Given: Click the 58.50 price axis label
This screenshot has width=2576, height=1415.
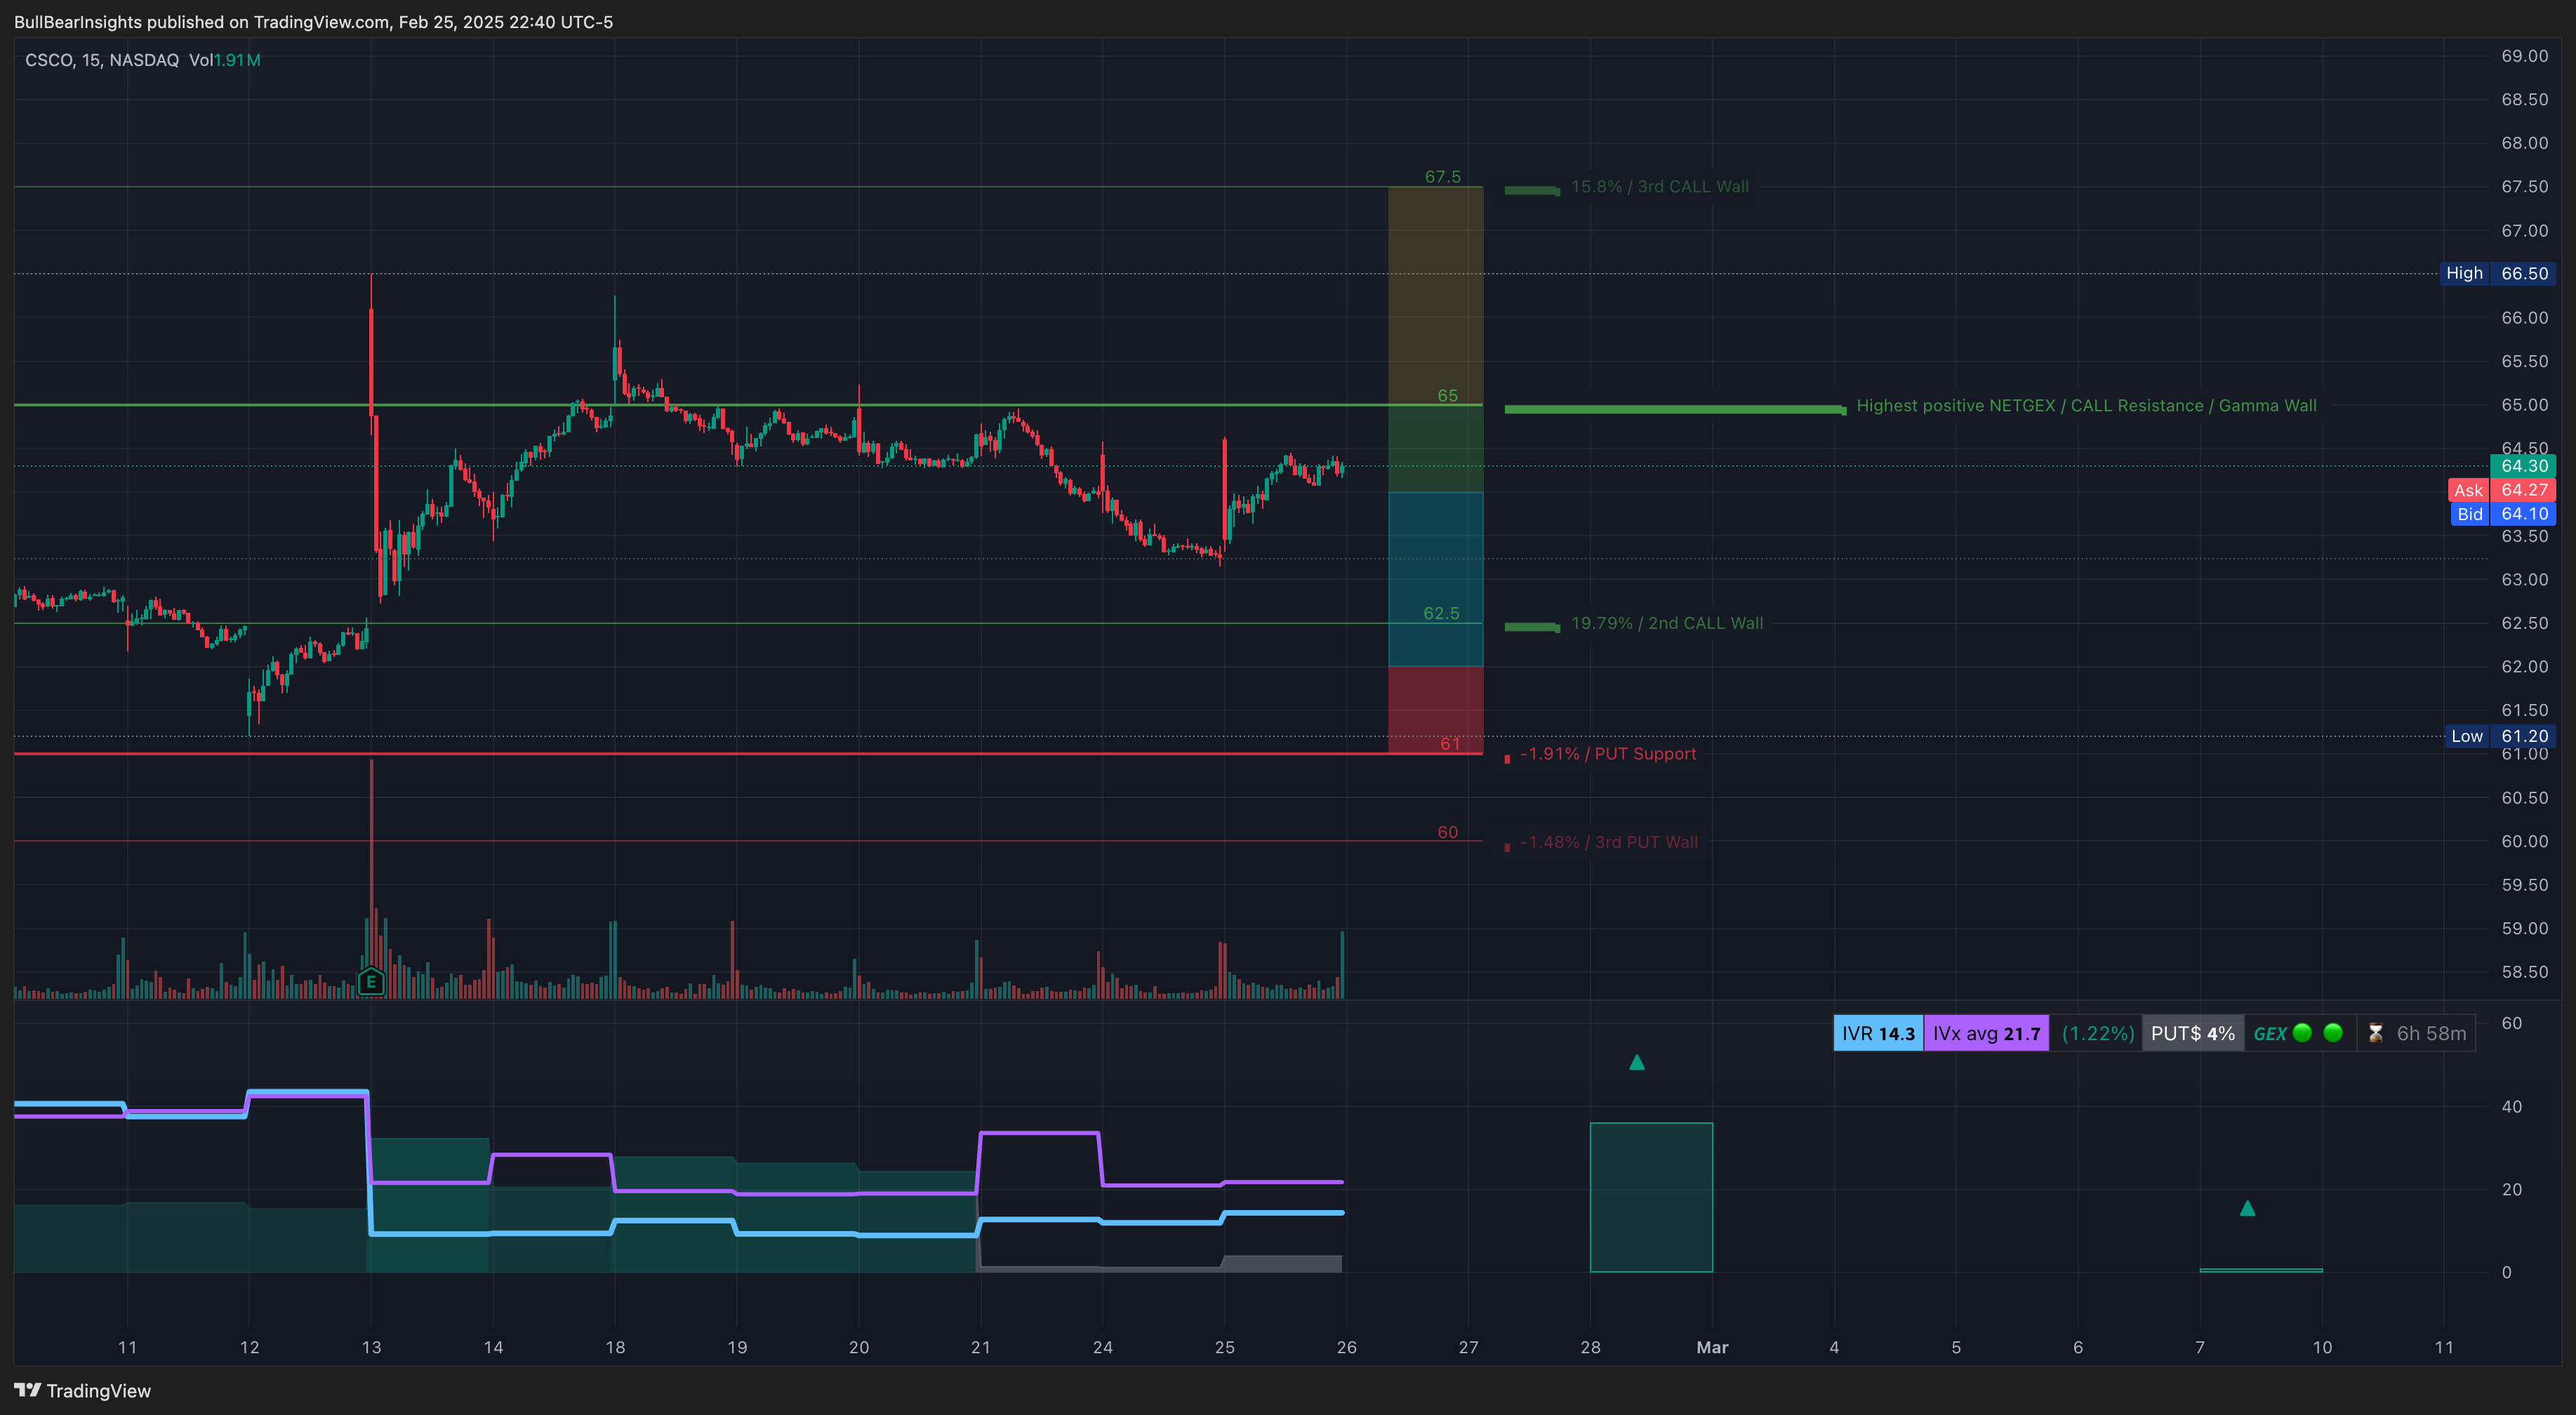Looking at the screenshot, I should (2524, 972).
